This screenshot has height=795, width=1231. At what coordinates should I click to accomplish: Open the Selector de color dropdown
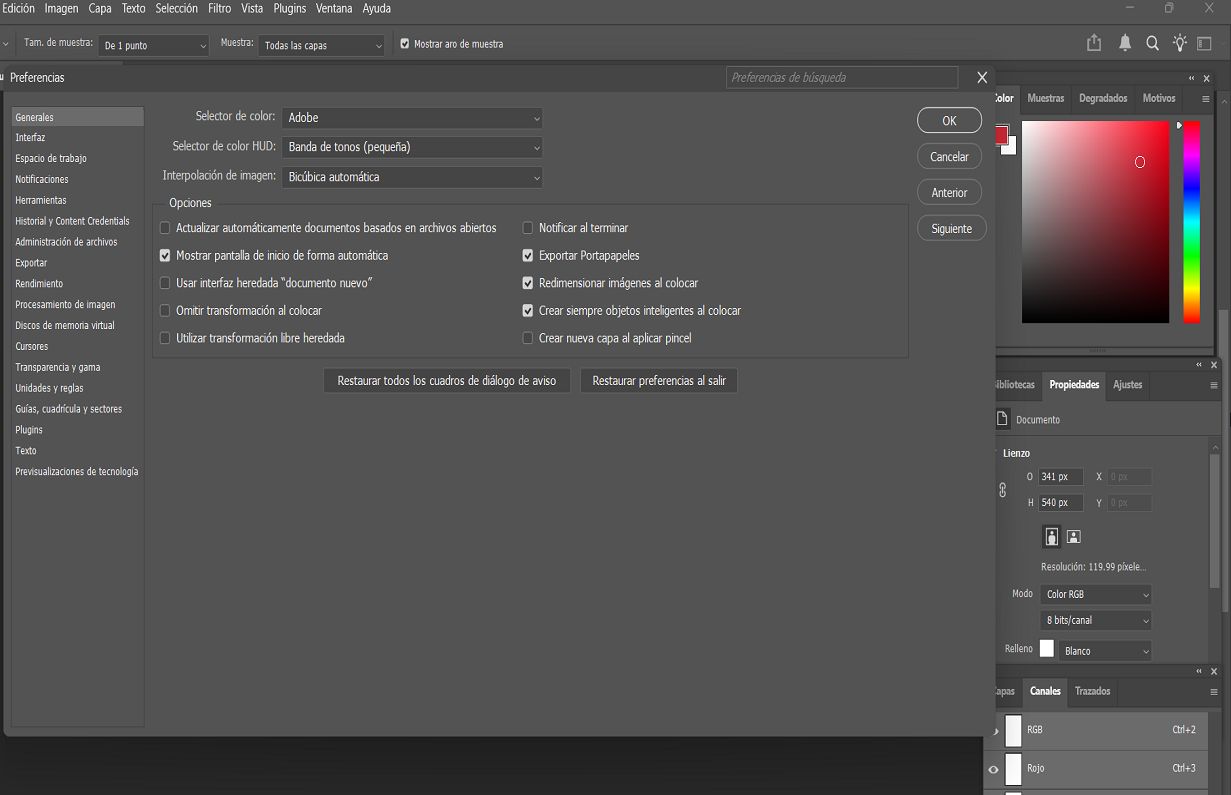412,117
